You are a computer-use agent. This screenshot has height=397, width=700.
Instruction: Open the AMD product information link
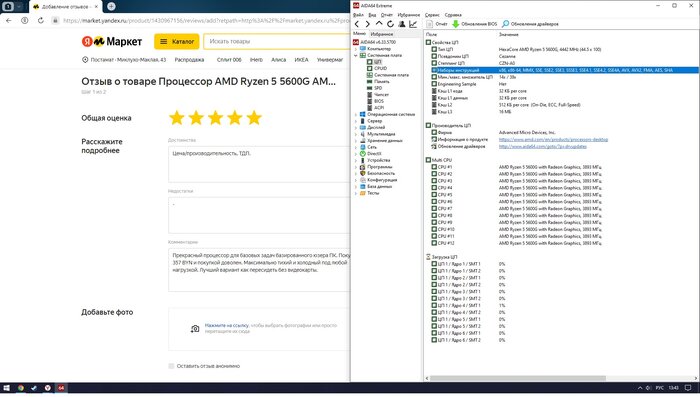click(553, 139)
